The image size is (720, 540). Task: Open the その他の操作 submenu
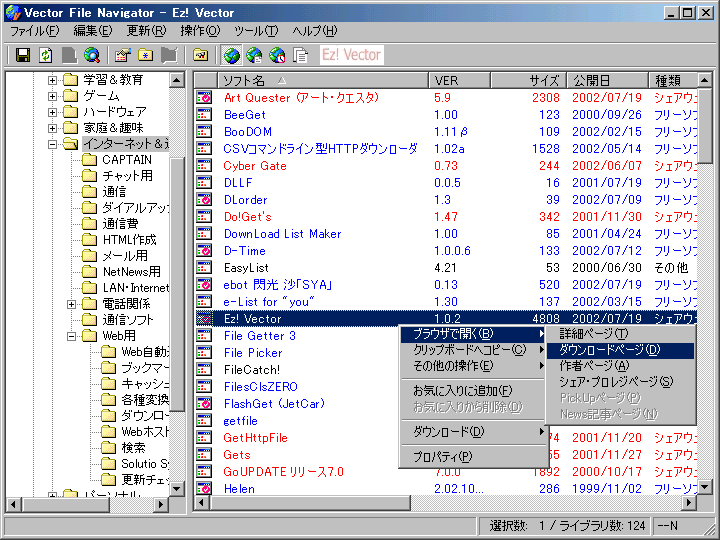(x=474, y=366)
